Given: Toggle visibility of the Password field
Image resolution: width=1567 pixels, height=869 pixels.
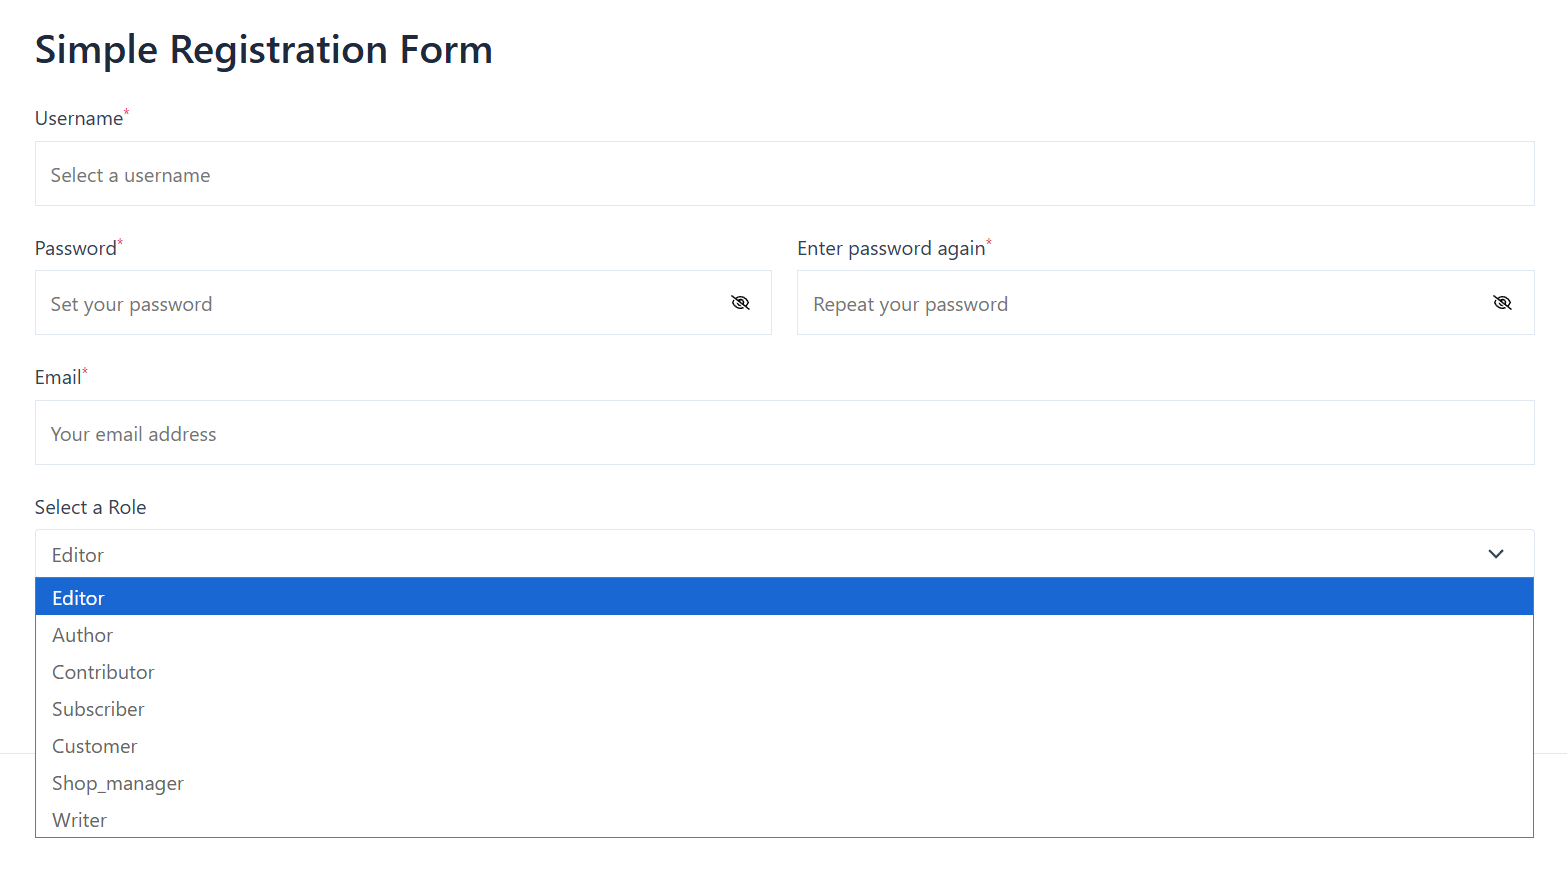Looking at the screenshot, I should pyautogui.click(x=740, y=303).
